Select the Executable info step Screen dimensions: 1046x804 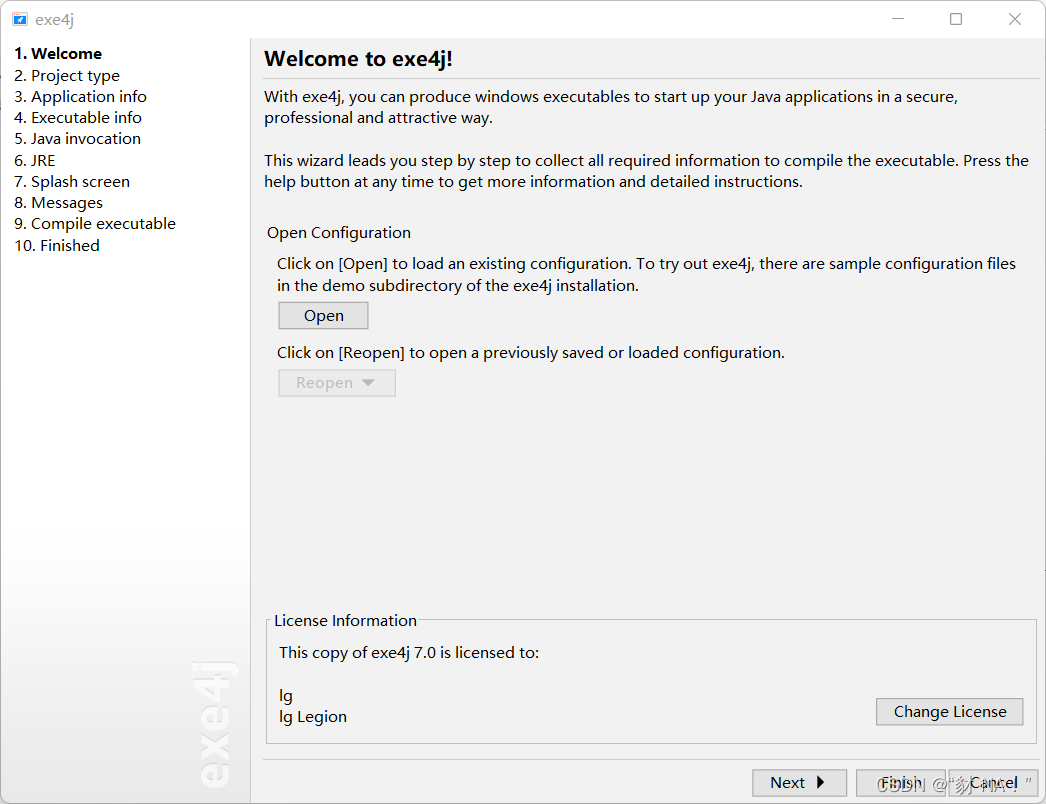click(x=77, y=117)
